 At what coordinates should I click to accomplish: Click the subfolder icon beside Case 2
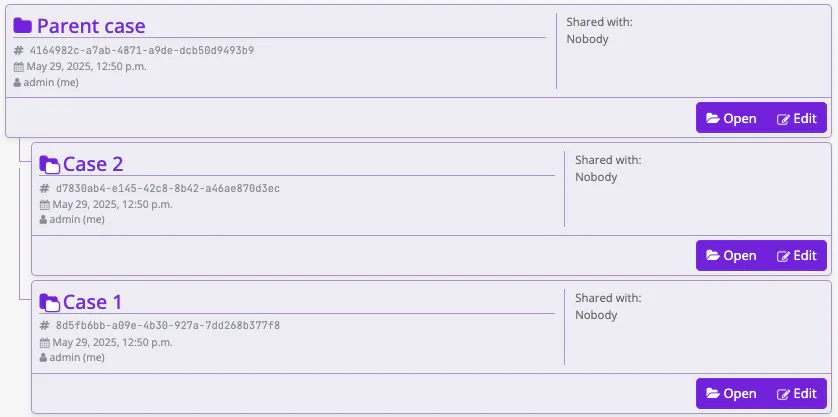pyautogui.click(x=50, y=164)
